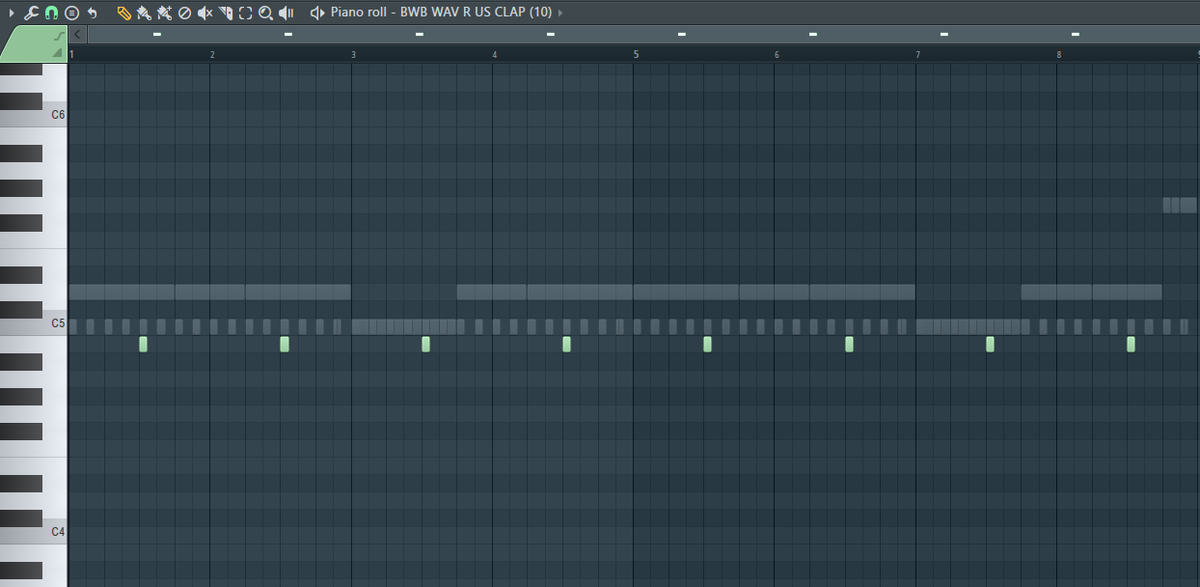Open the wrench tools menu

(30, 13)
